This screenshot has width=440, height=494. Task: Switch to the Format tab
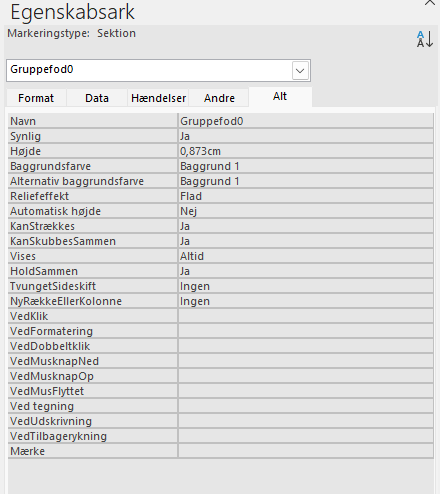coord(36,98)
